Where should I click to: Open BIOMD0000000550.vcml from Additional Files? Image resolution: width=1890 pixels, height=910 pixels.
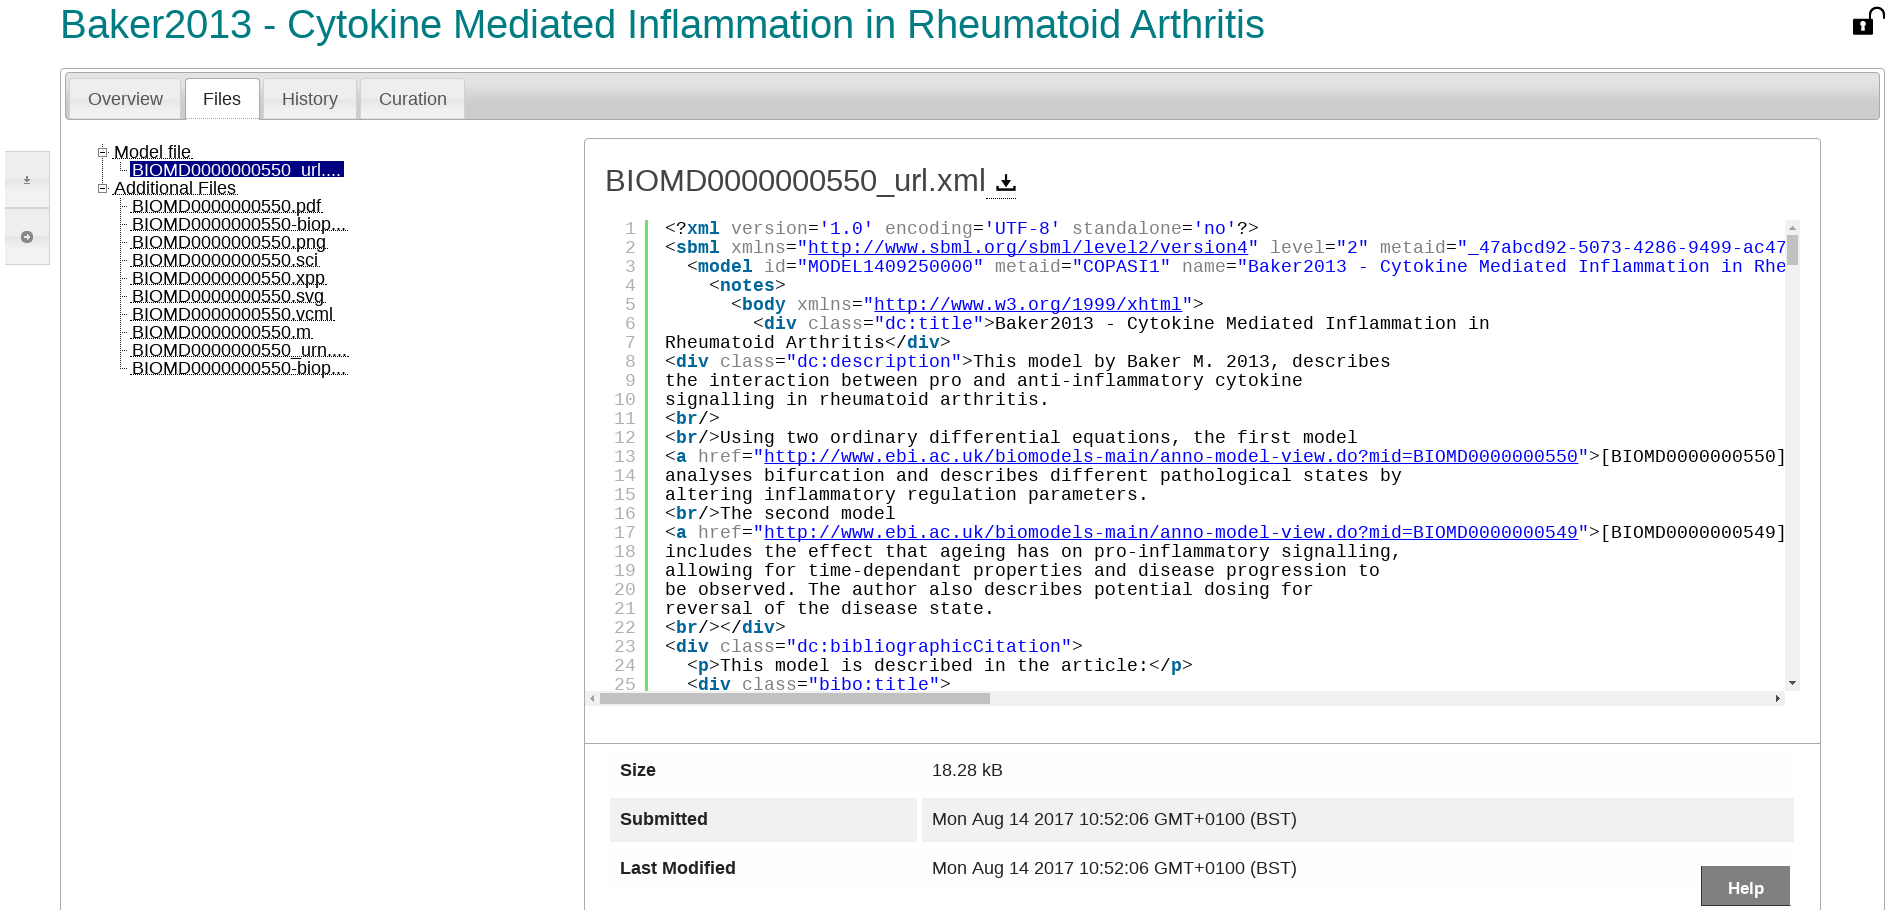[x=232, y=314]
